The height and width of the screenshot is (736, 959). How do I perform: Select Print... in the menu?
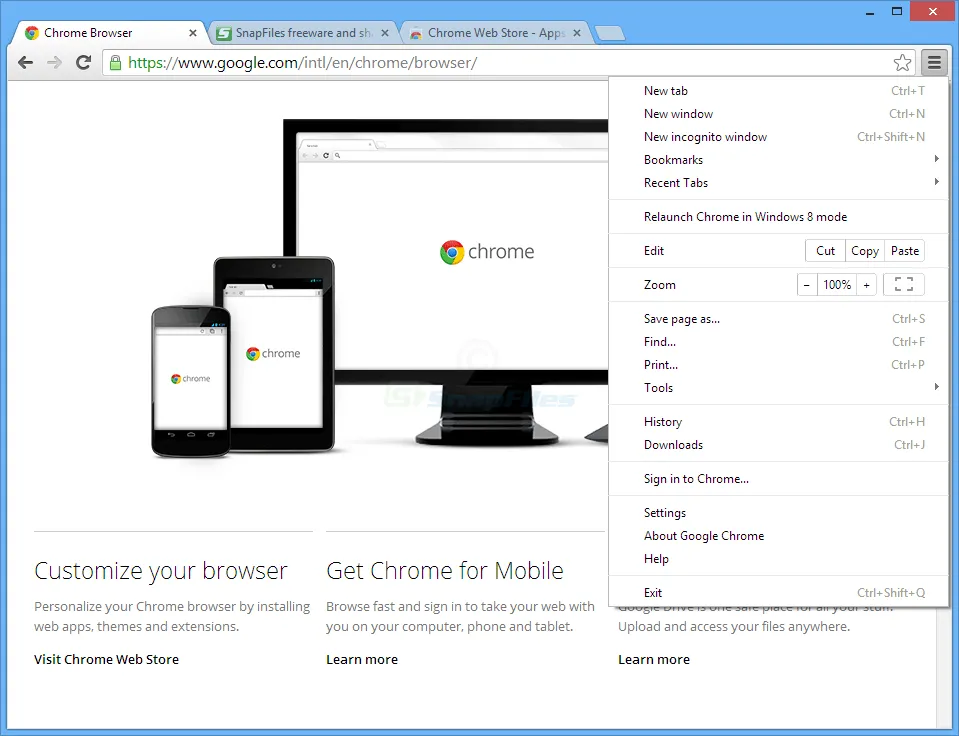point(779,365)
